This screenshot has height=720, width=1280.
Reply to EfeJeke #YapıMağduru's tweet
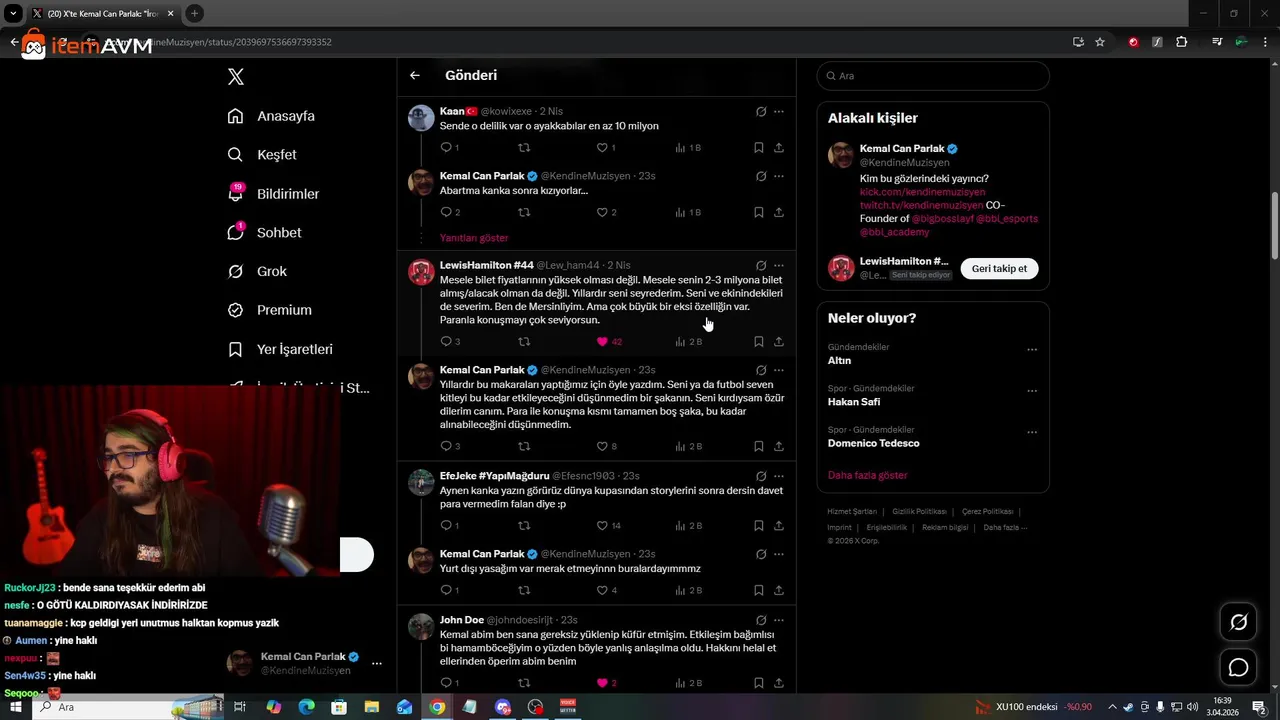pos(446,525)
